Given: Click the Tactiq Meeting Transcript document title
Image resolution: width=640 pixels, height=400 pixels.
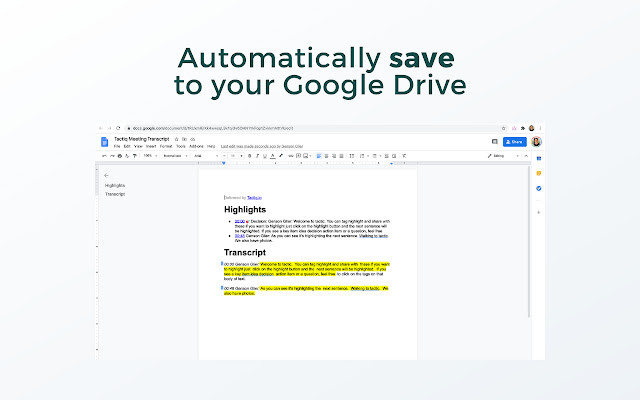Looking at the screenshot, I should click(142, 139).
